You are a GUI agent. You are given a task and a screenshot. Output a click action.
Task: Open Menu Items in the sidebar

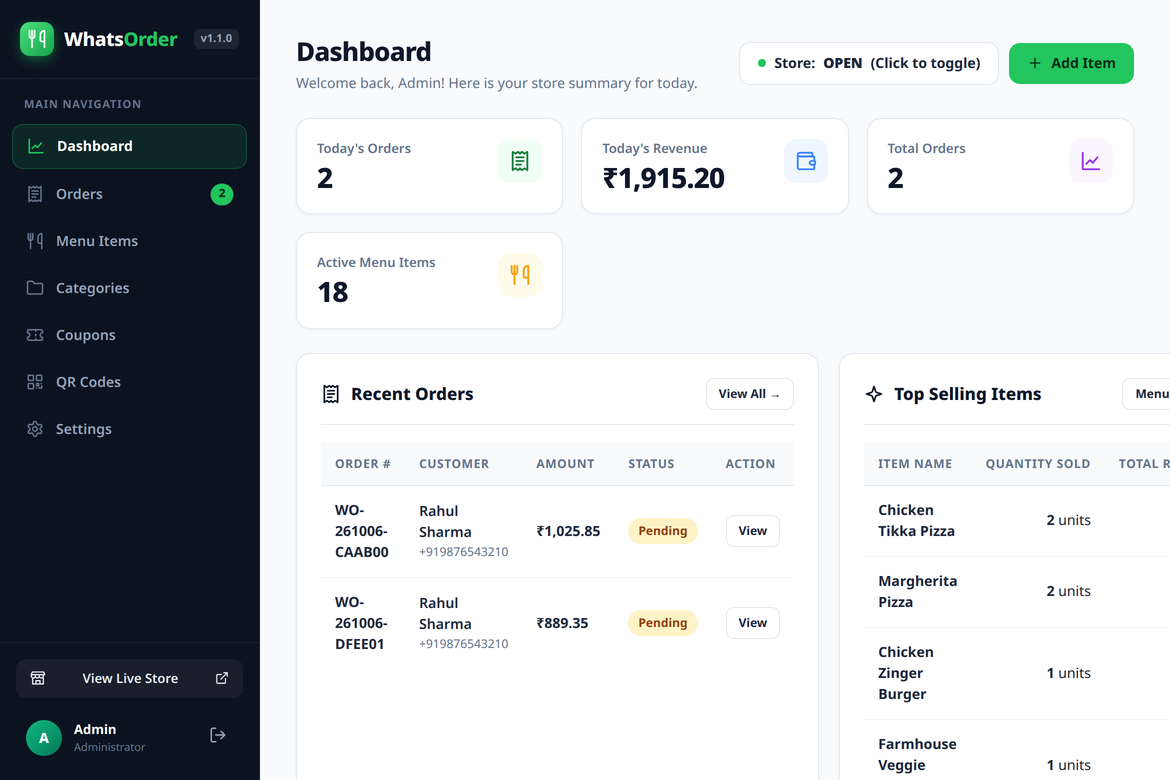pyautogui.click(x=129, y=240)
